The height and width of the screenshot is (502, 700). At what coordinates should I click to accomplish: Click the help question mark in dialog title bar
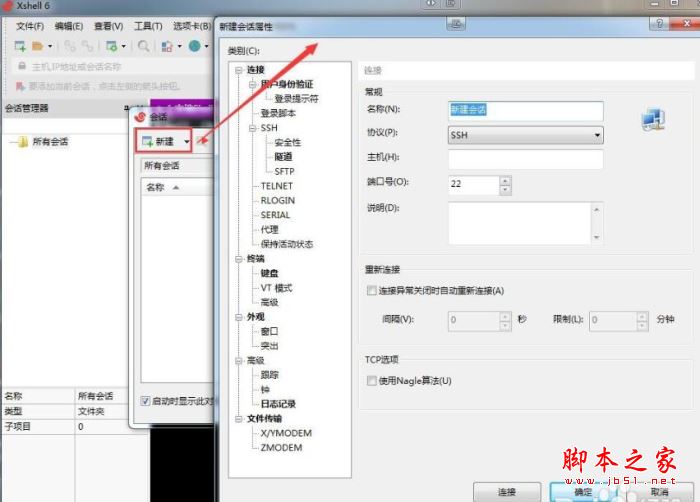coord(659,23)
